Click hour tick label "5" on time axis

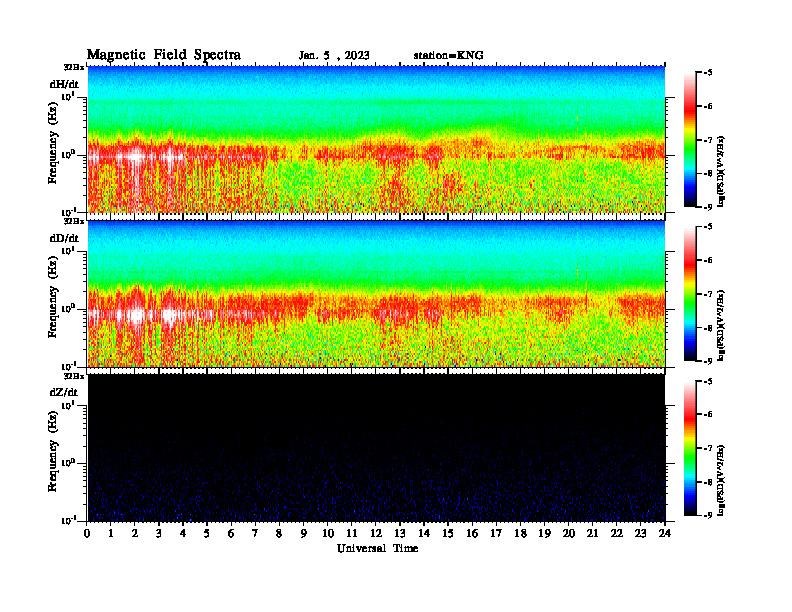207,533
